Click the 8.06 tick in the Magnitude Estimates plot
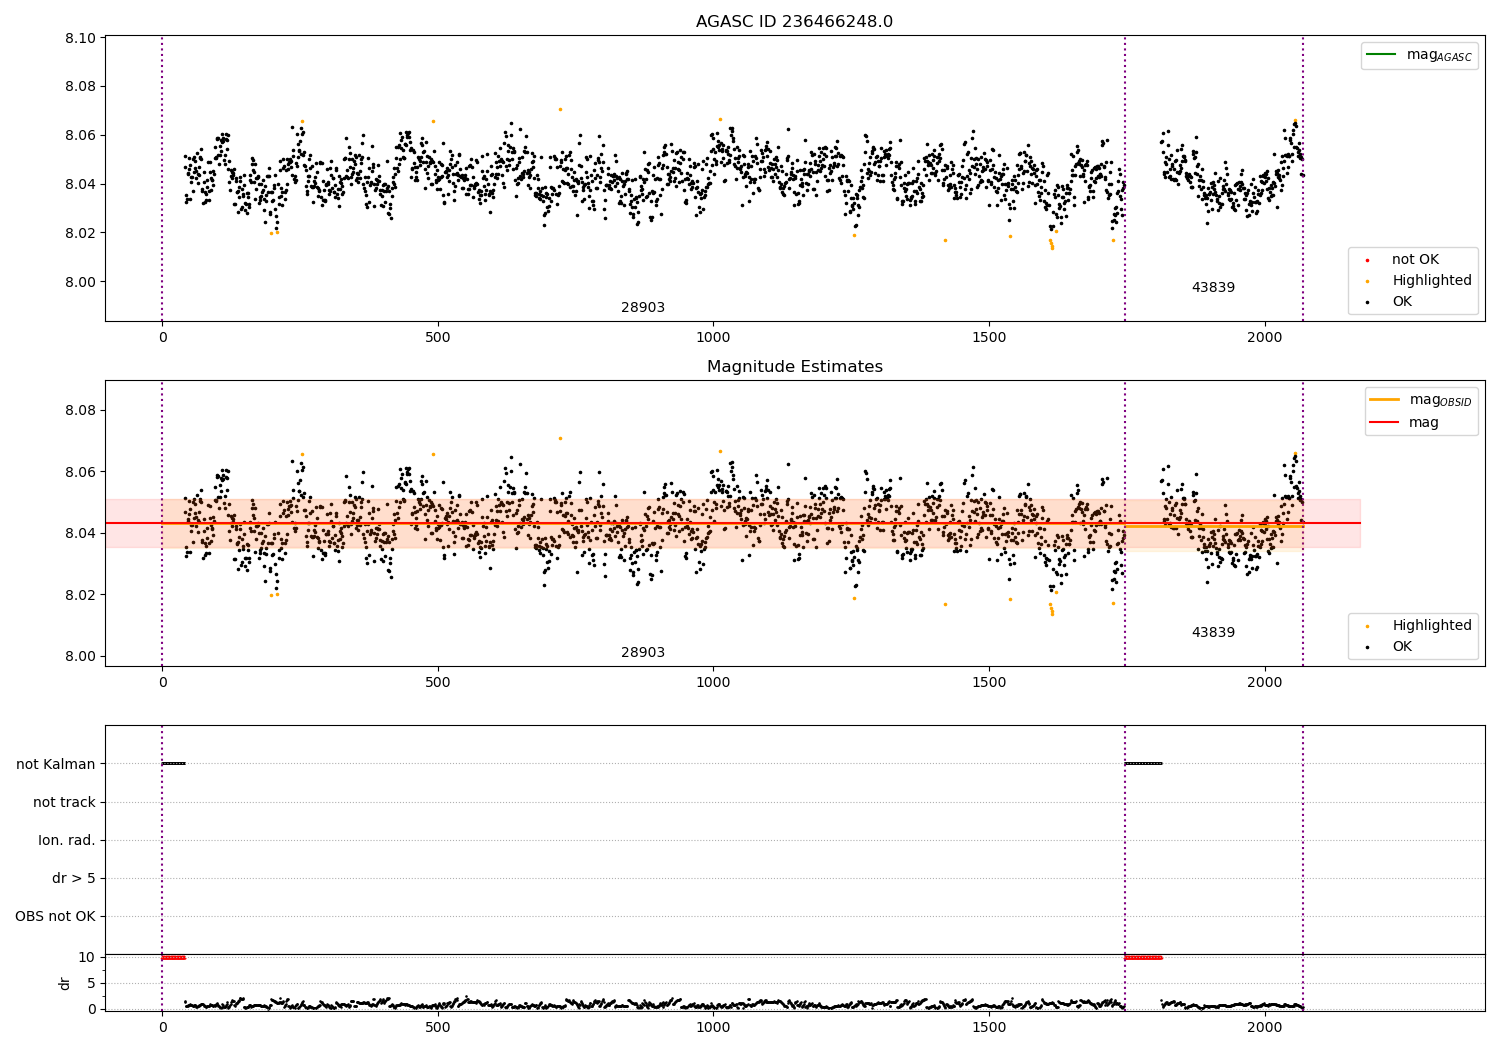Image resolution: width=1500 pixels, height=1050 pixels. (x=80, y=472)
